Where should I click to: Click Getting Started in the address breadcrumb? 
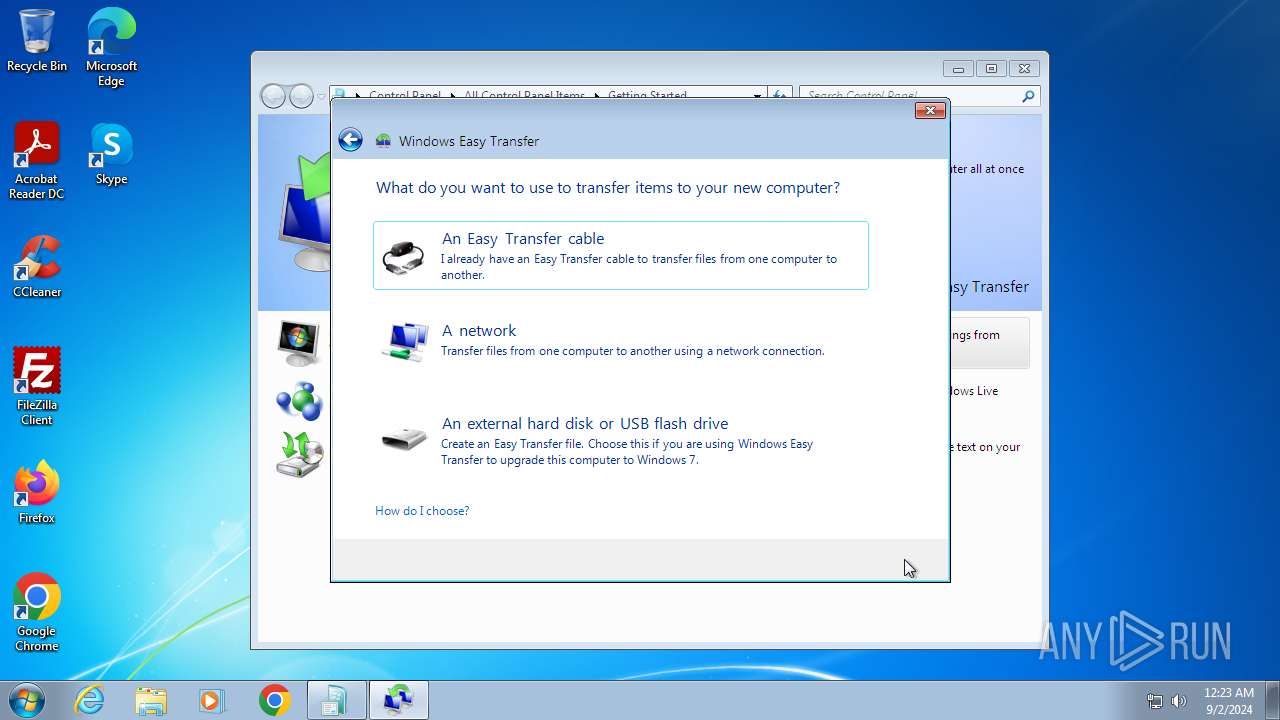[647, 96]
